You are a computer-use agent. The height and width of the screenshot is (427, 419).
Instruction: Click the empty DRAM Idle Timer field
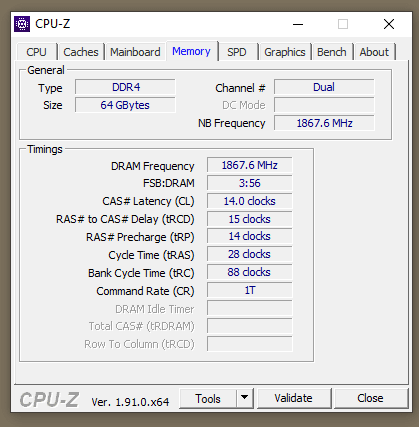pyautogui.click(x=250, y=309)
